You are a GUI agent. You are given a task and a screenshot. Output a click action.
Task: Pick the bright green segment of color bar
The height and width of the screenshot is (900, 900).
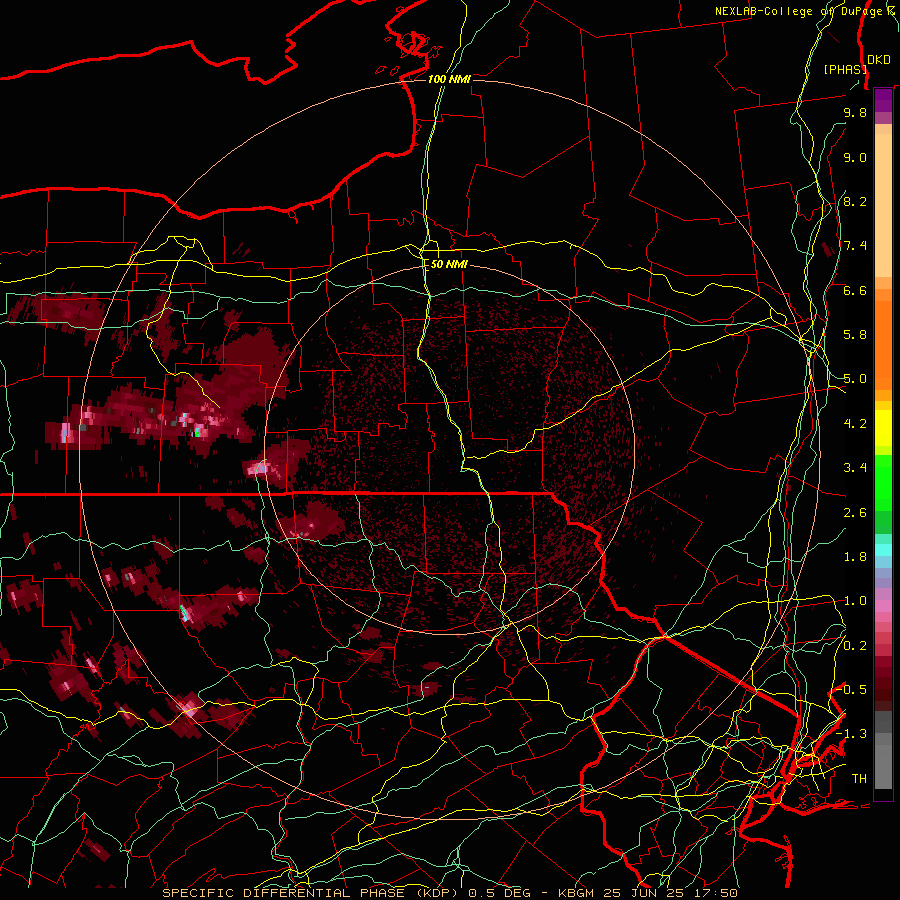(x=883, y=482)
